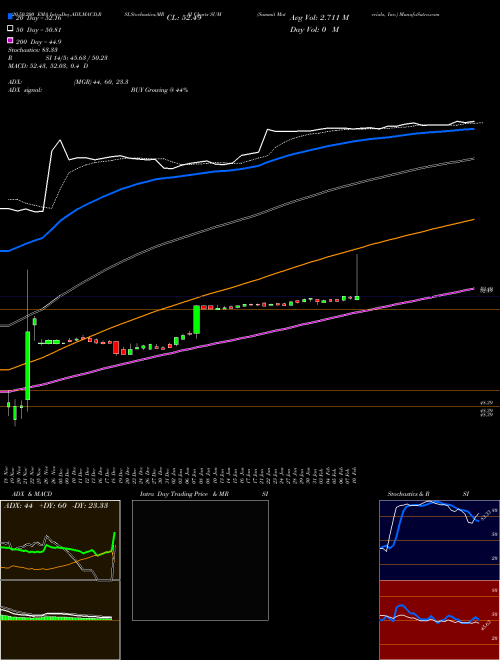Click the large green candle at the mid-chart gap up
The width and height of the screenshot is (500, 660).
pyautogui.click(x=197, y=320)
